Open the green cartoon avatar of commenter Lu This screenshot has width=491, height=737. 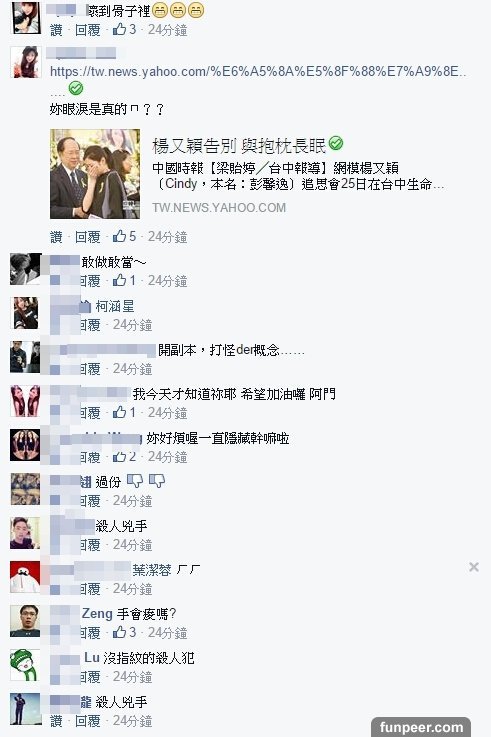[25, 665]
